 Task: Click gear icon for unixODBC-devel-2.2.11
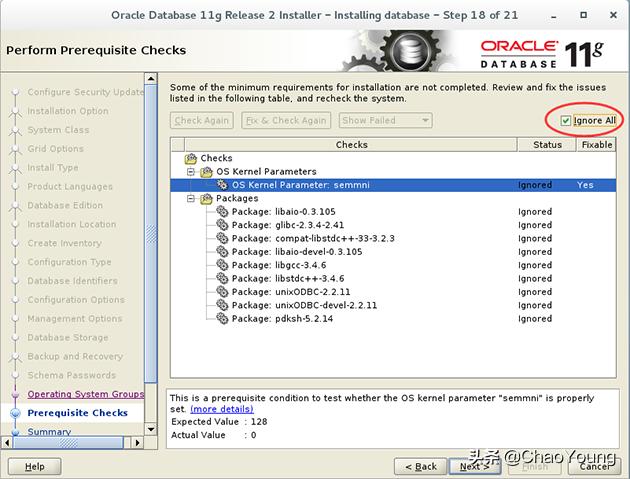click(x=222, y=305)
